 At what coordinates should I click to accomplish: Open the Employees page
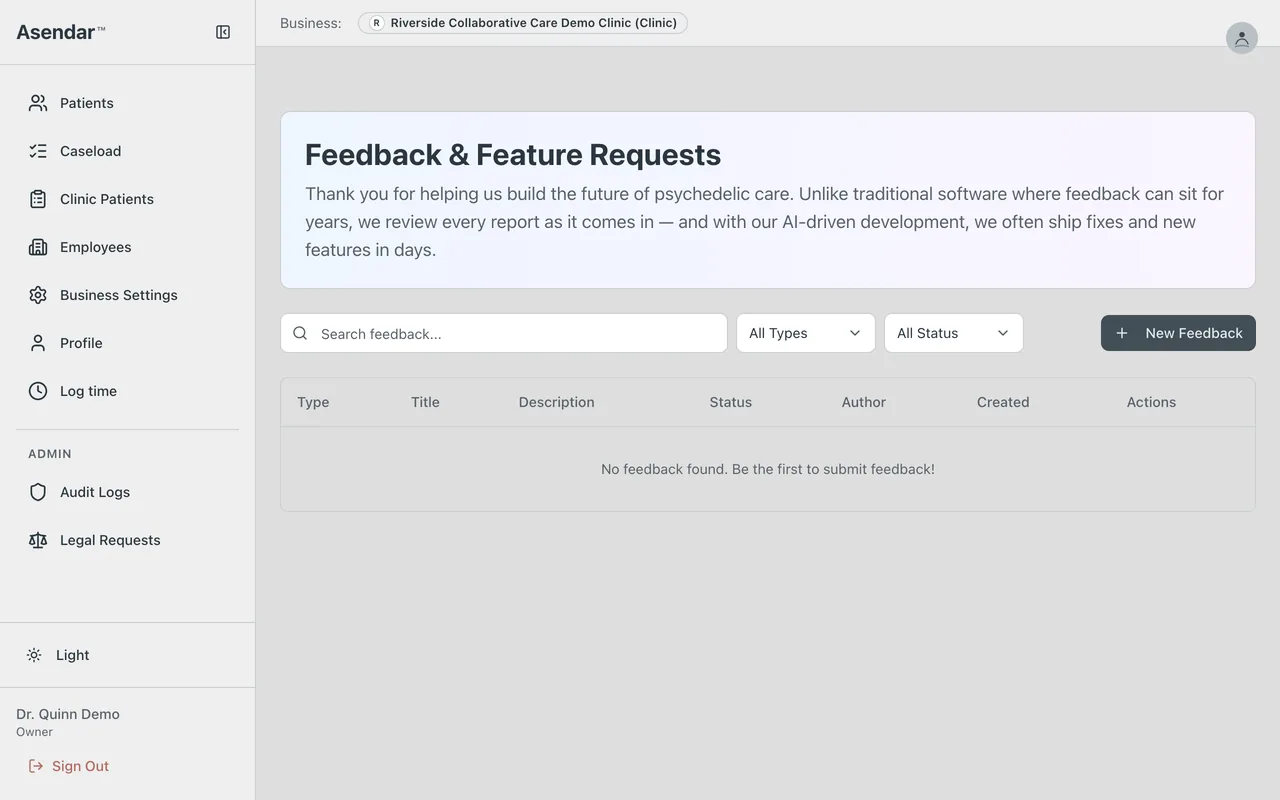click(x=128, y=247)
